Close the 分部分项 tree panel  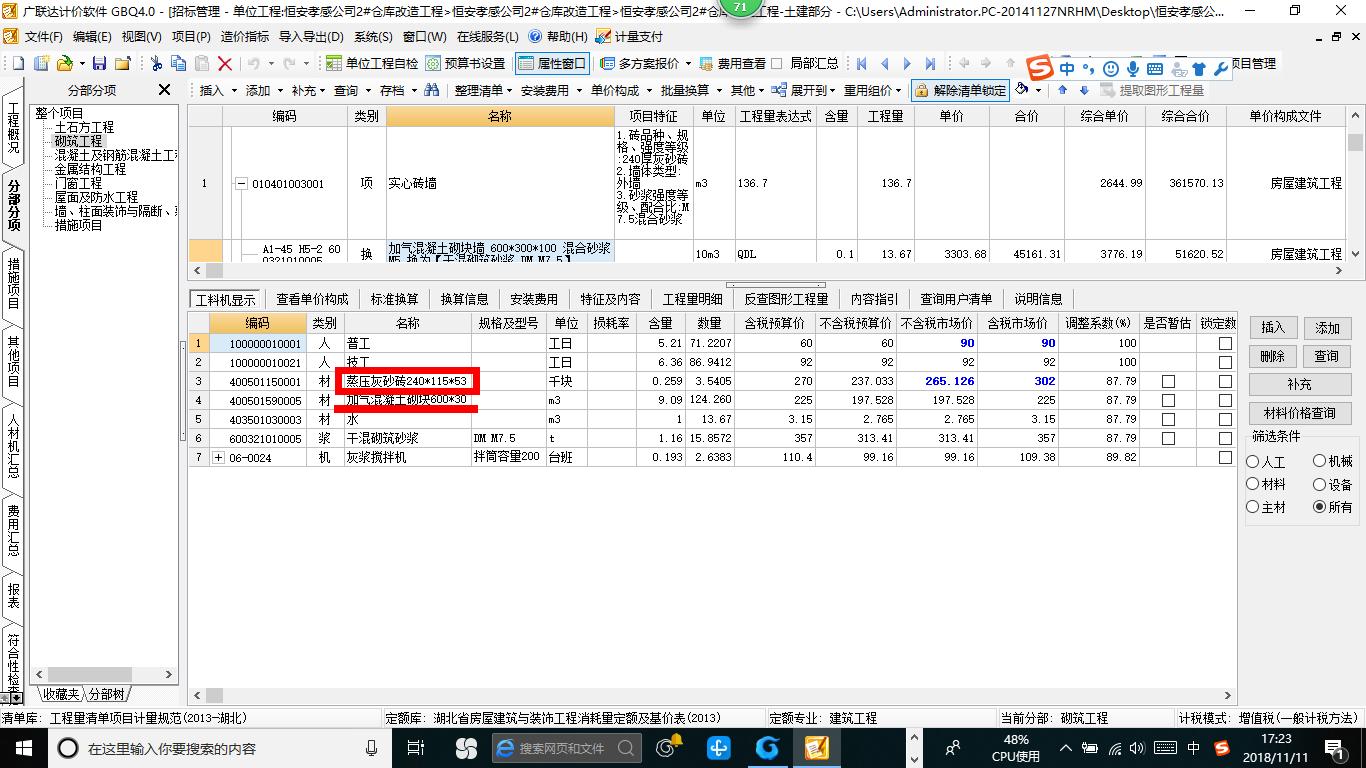tap(165, 90)
